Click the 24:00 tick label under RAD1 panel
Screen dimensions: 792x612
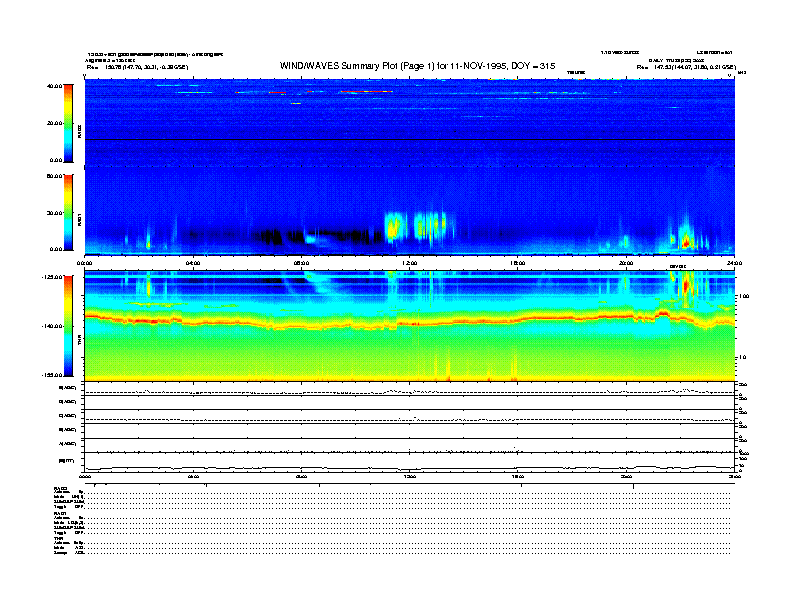tap(734, 263)
